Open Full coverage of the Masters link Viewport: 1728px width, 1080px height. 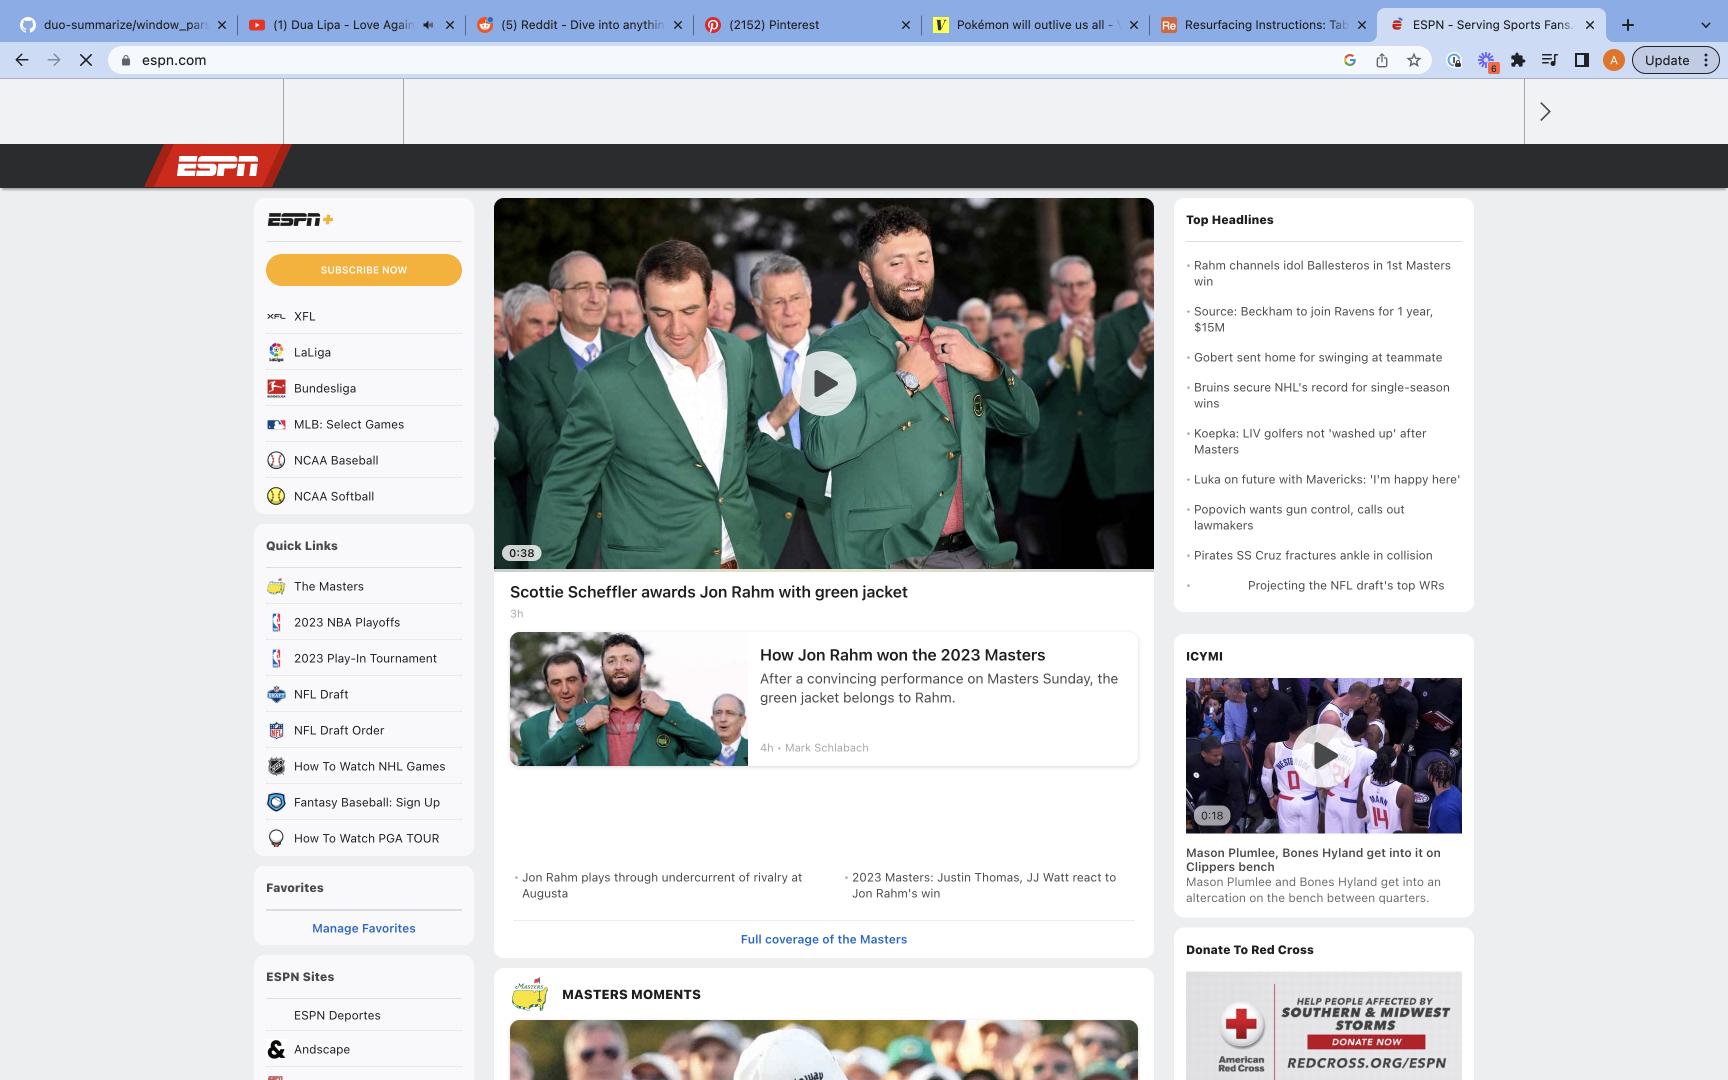point(824,939)
